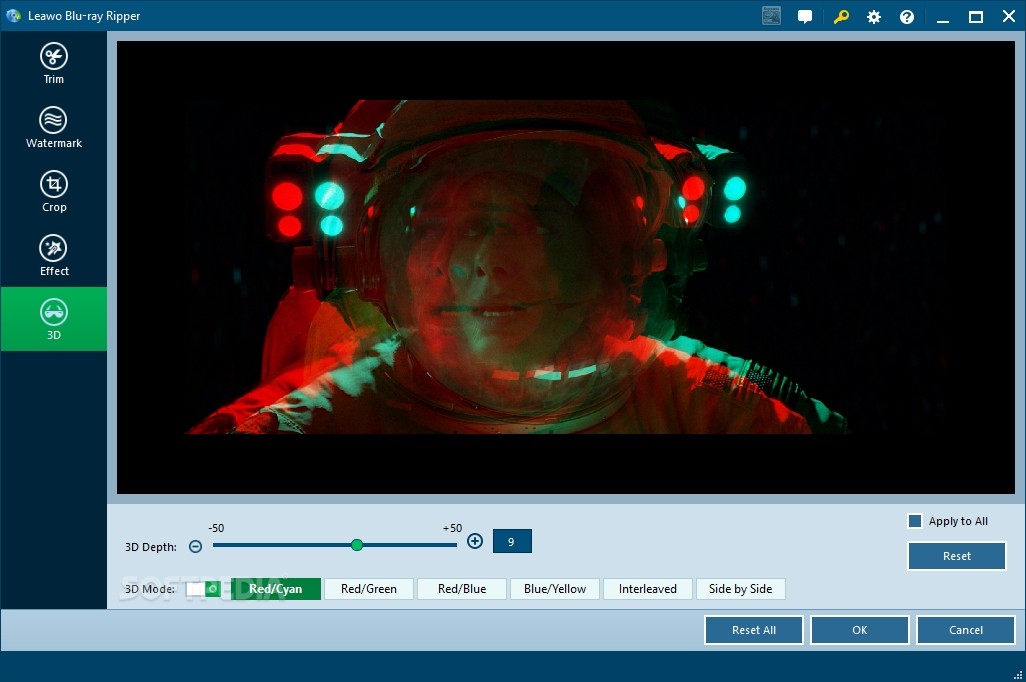Viewport: 1026px width, 682px height.
Task: Click the Cancel button
Action: pyautogui.click(x=966, y=630)
